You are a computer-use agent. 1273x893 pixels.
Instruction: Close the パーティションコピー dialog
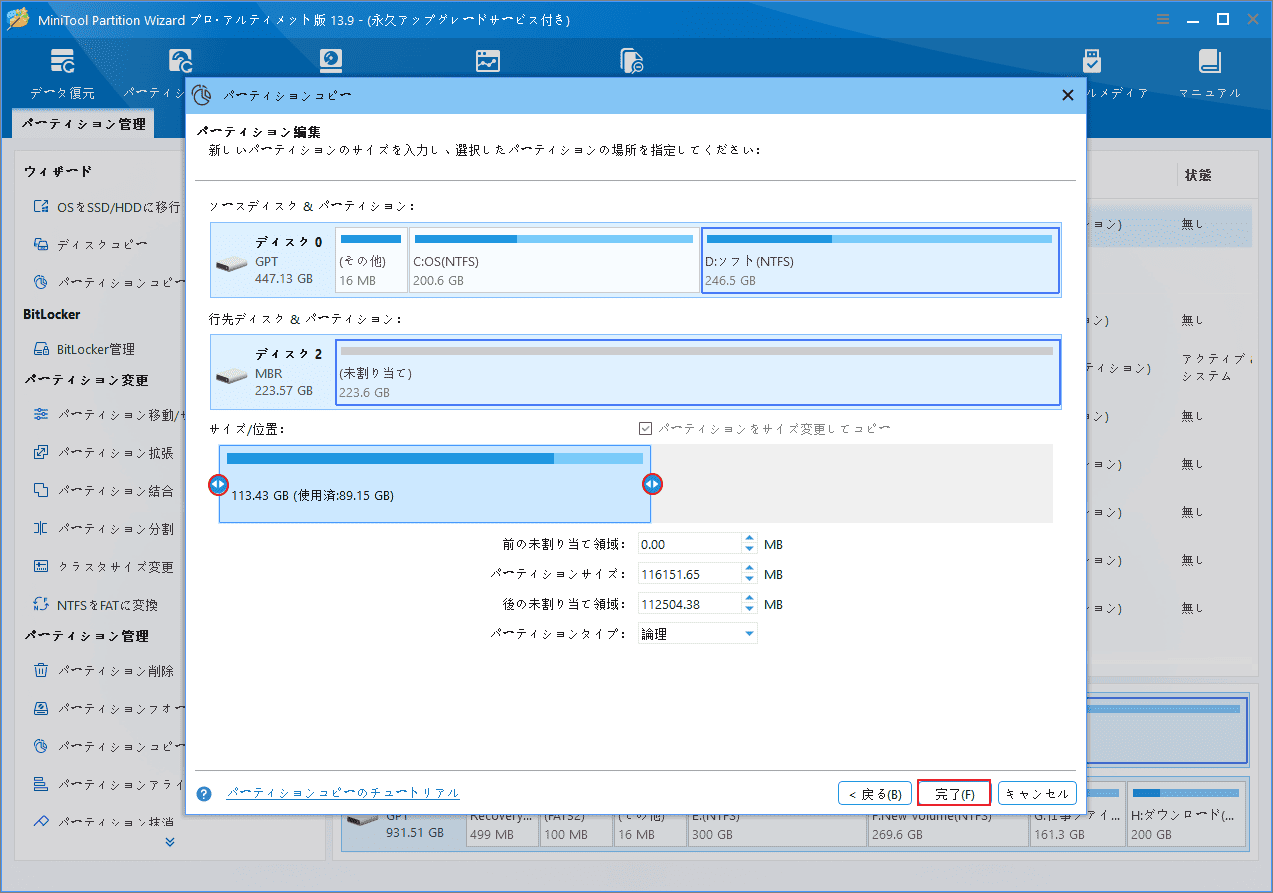(x=1067, y=95)
